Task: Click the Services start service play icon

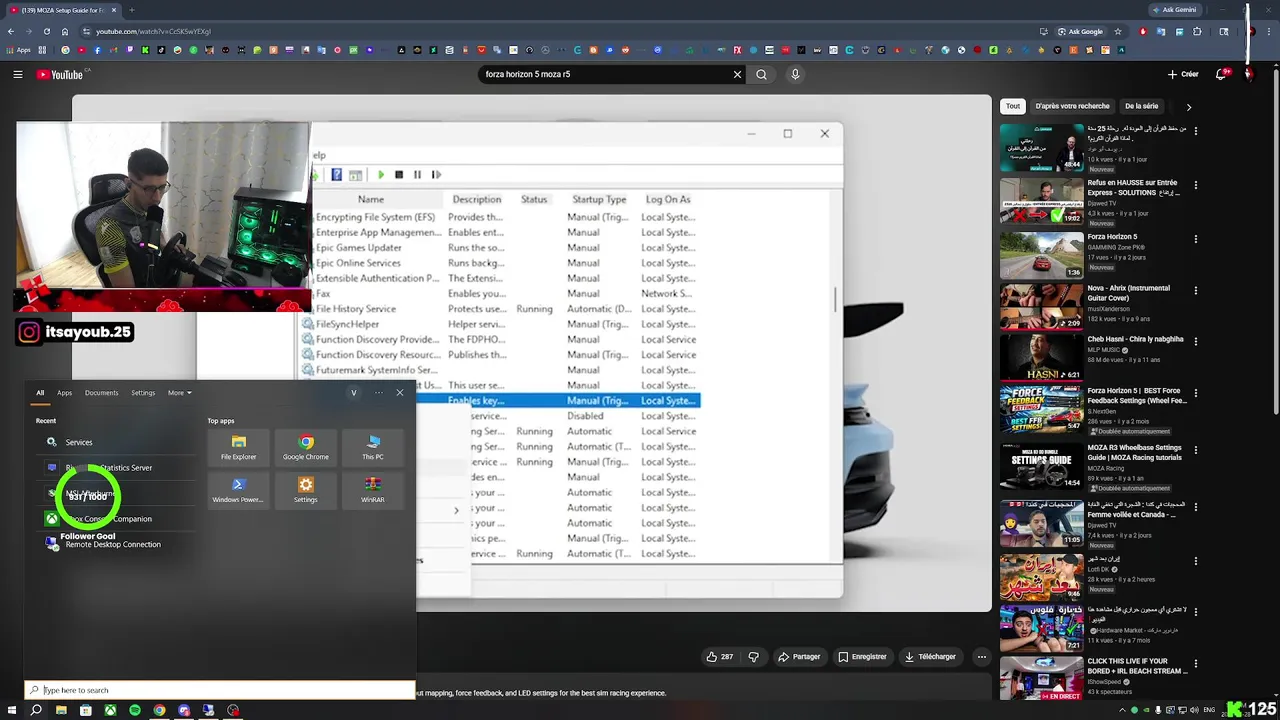Action: coord(380,175)
